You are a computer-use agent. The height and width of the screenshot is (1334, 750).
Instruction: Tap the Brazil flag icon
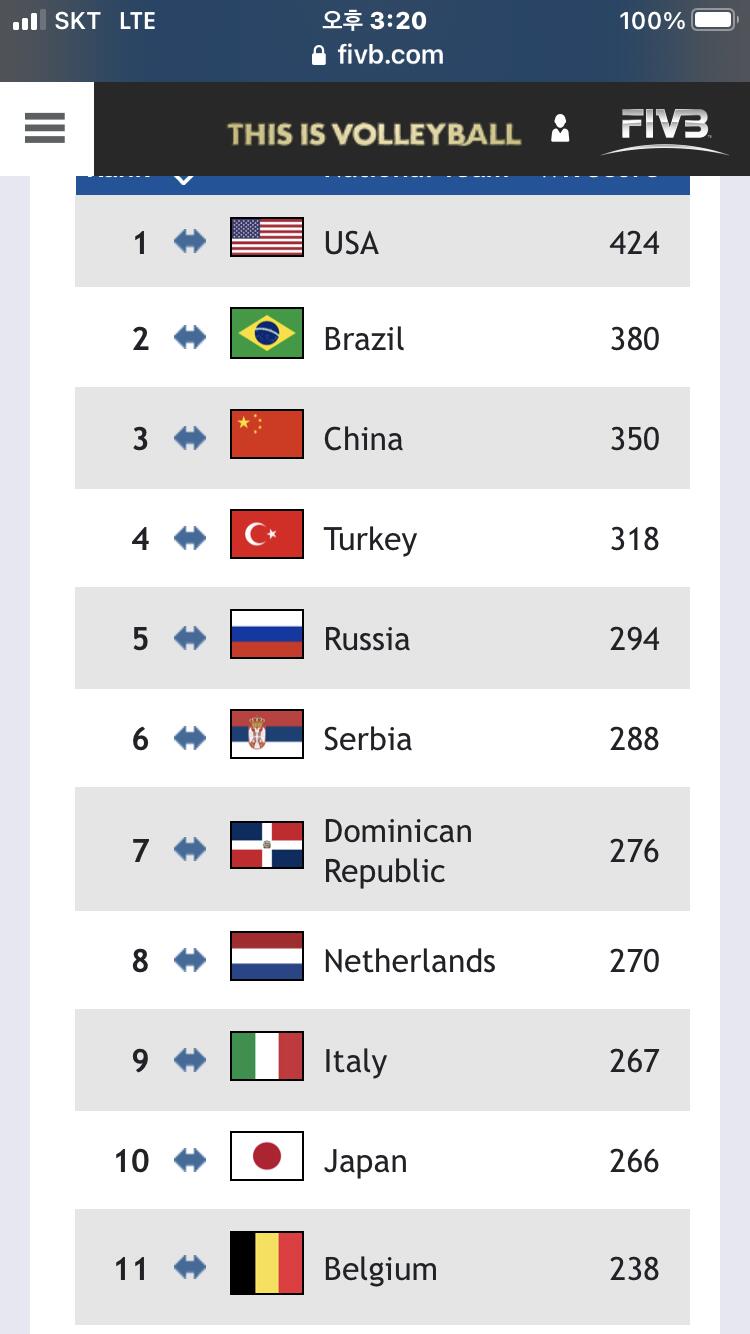[267, 334]
